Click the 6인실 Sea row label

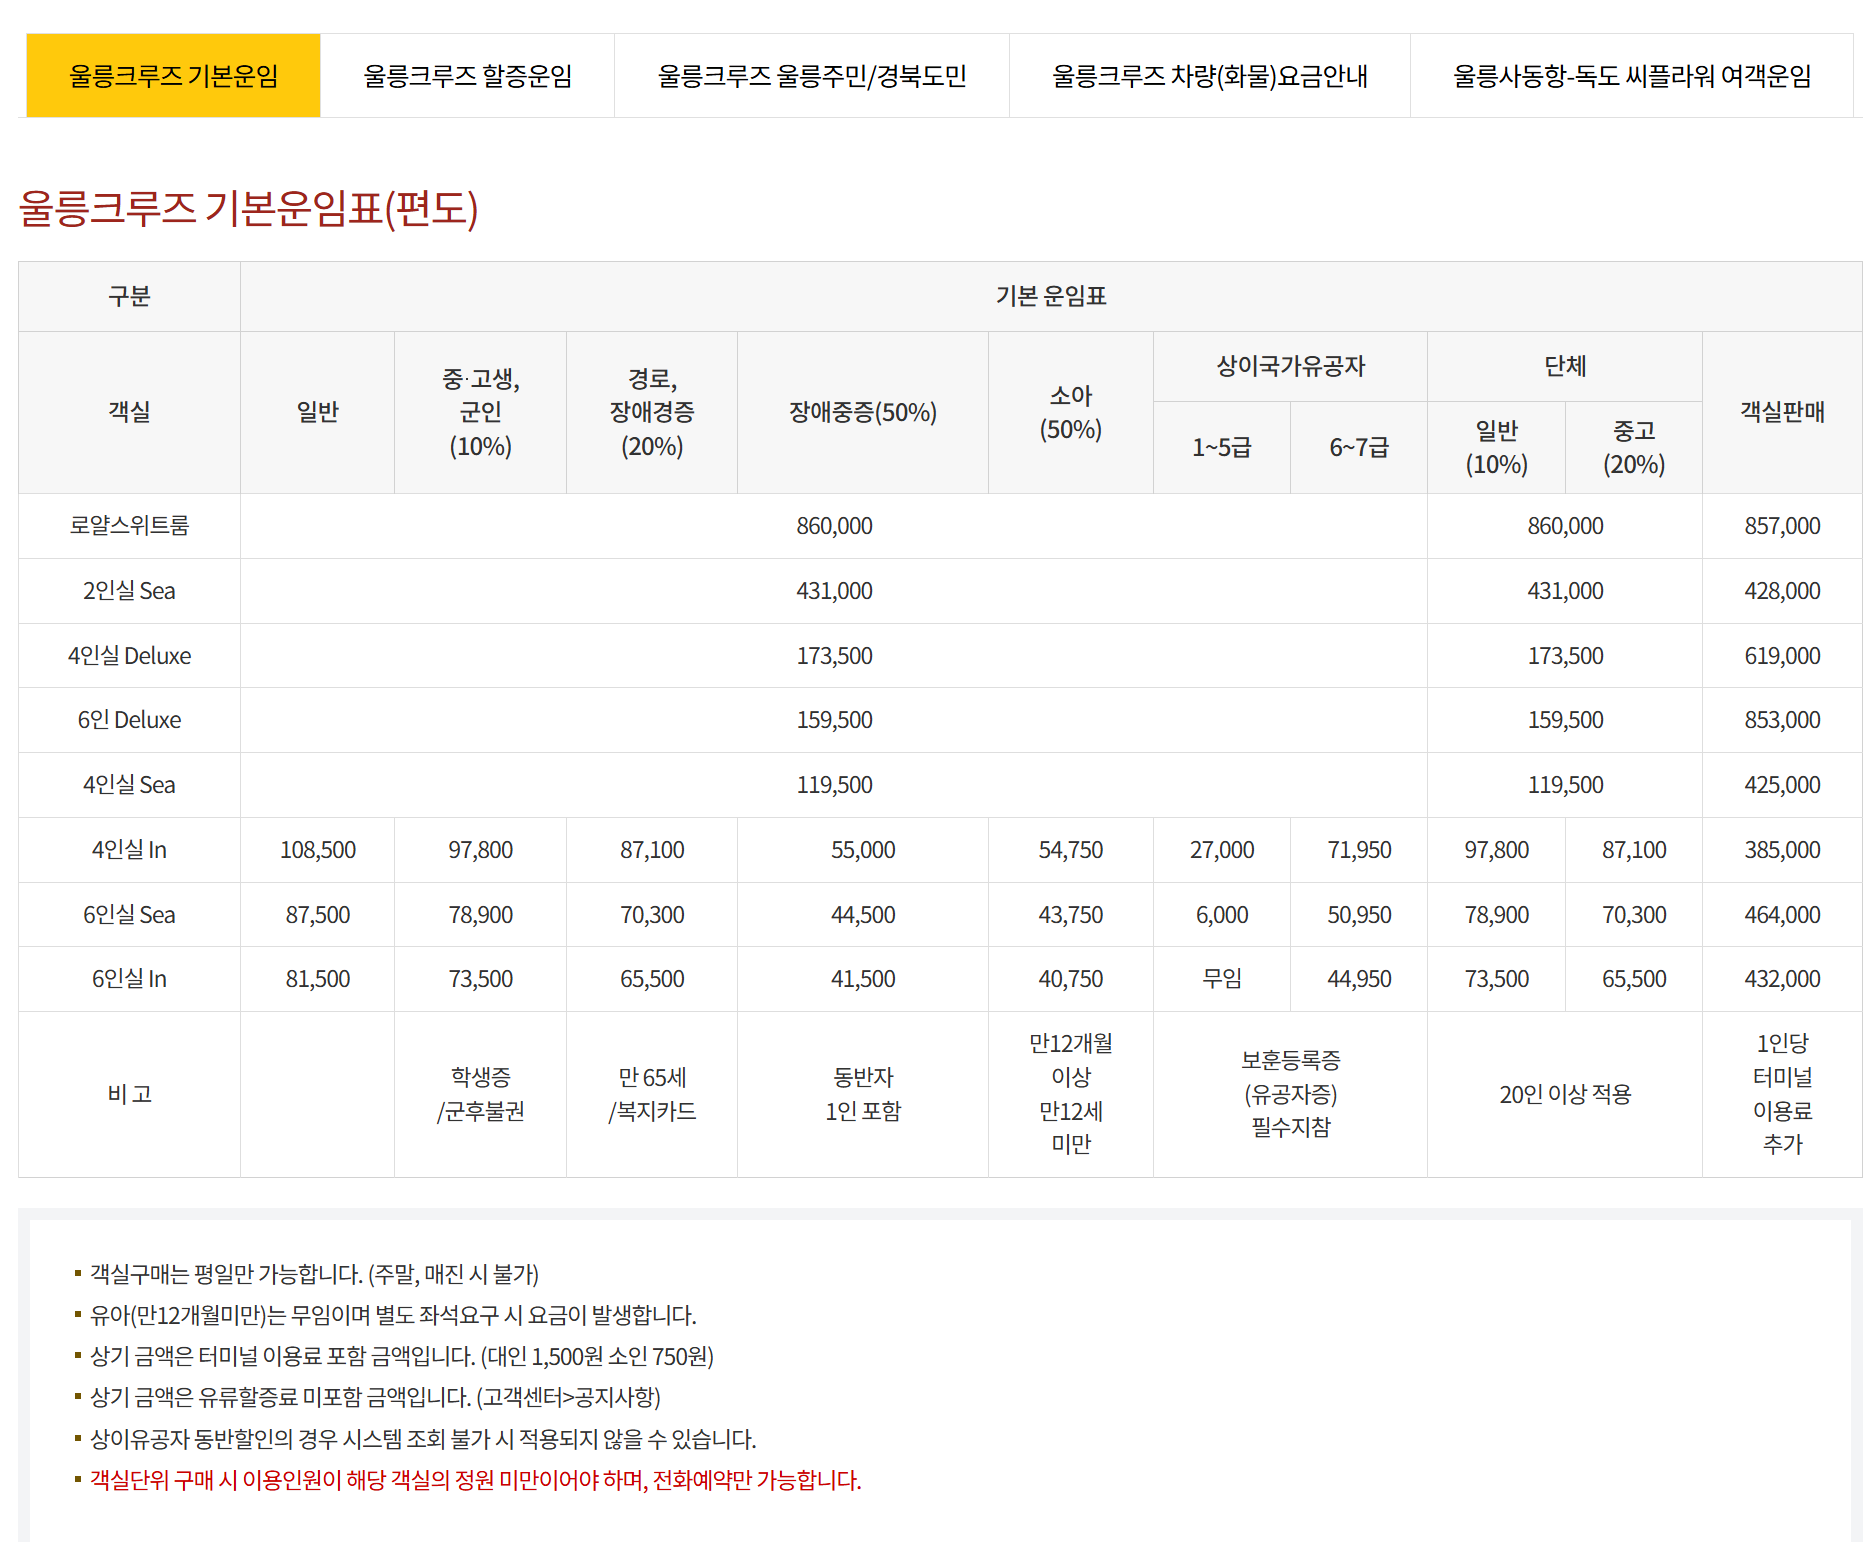point(129,915)
